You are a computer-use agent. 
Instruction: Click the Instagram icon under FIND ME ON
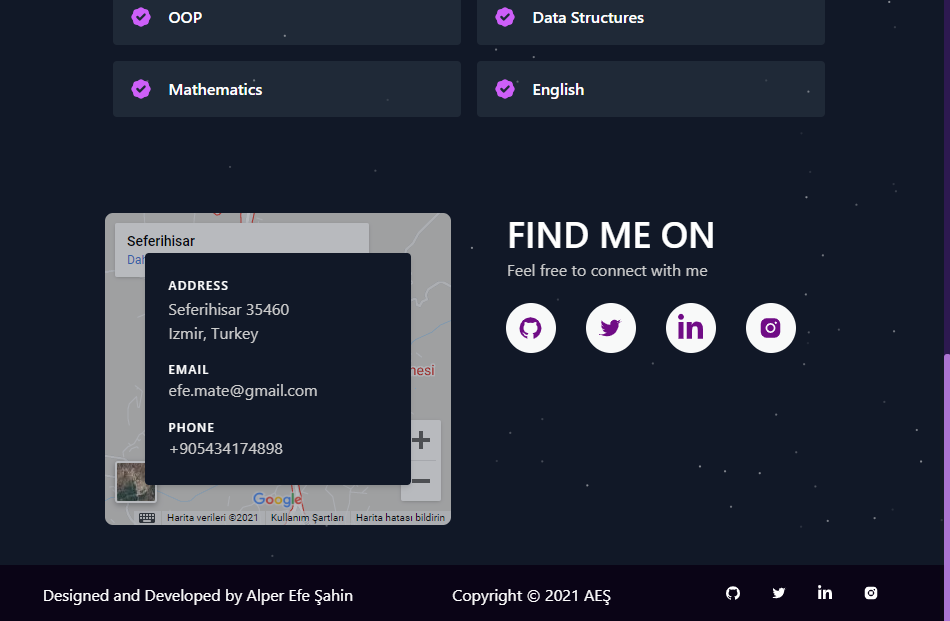point(771,327)
